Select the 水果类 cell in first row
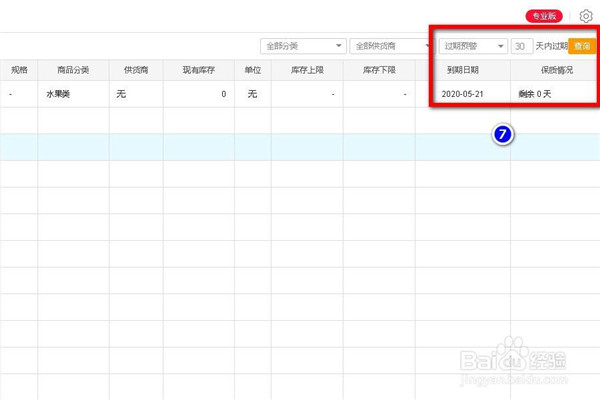Screen dimensions: 600x400 click(59, 94)
